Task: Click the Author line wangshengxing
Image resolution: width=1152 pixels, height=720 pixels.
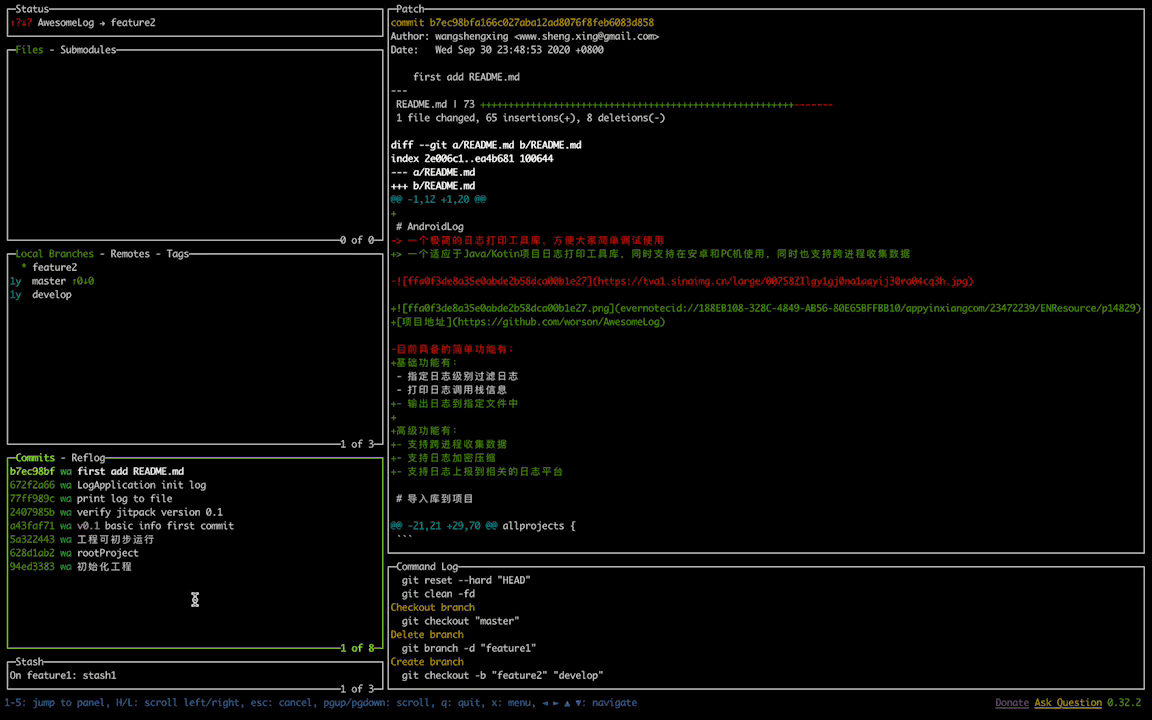Action: tap(525, 36)
